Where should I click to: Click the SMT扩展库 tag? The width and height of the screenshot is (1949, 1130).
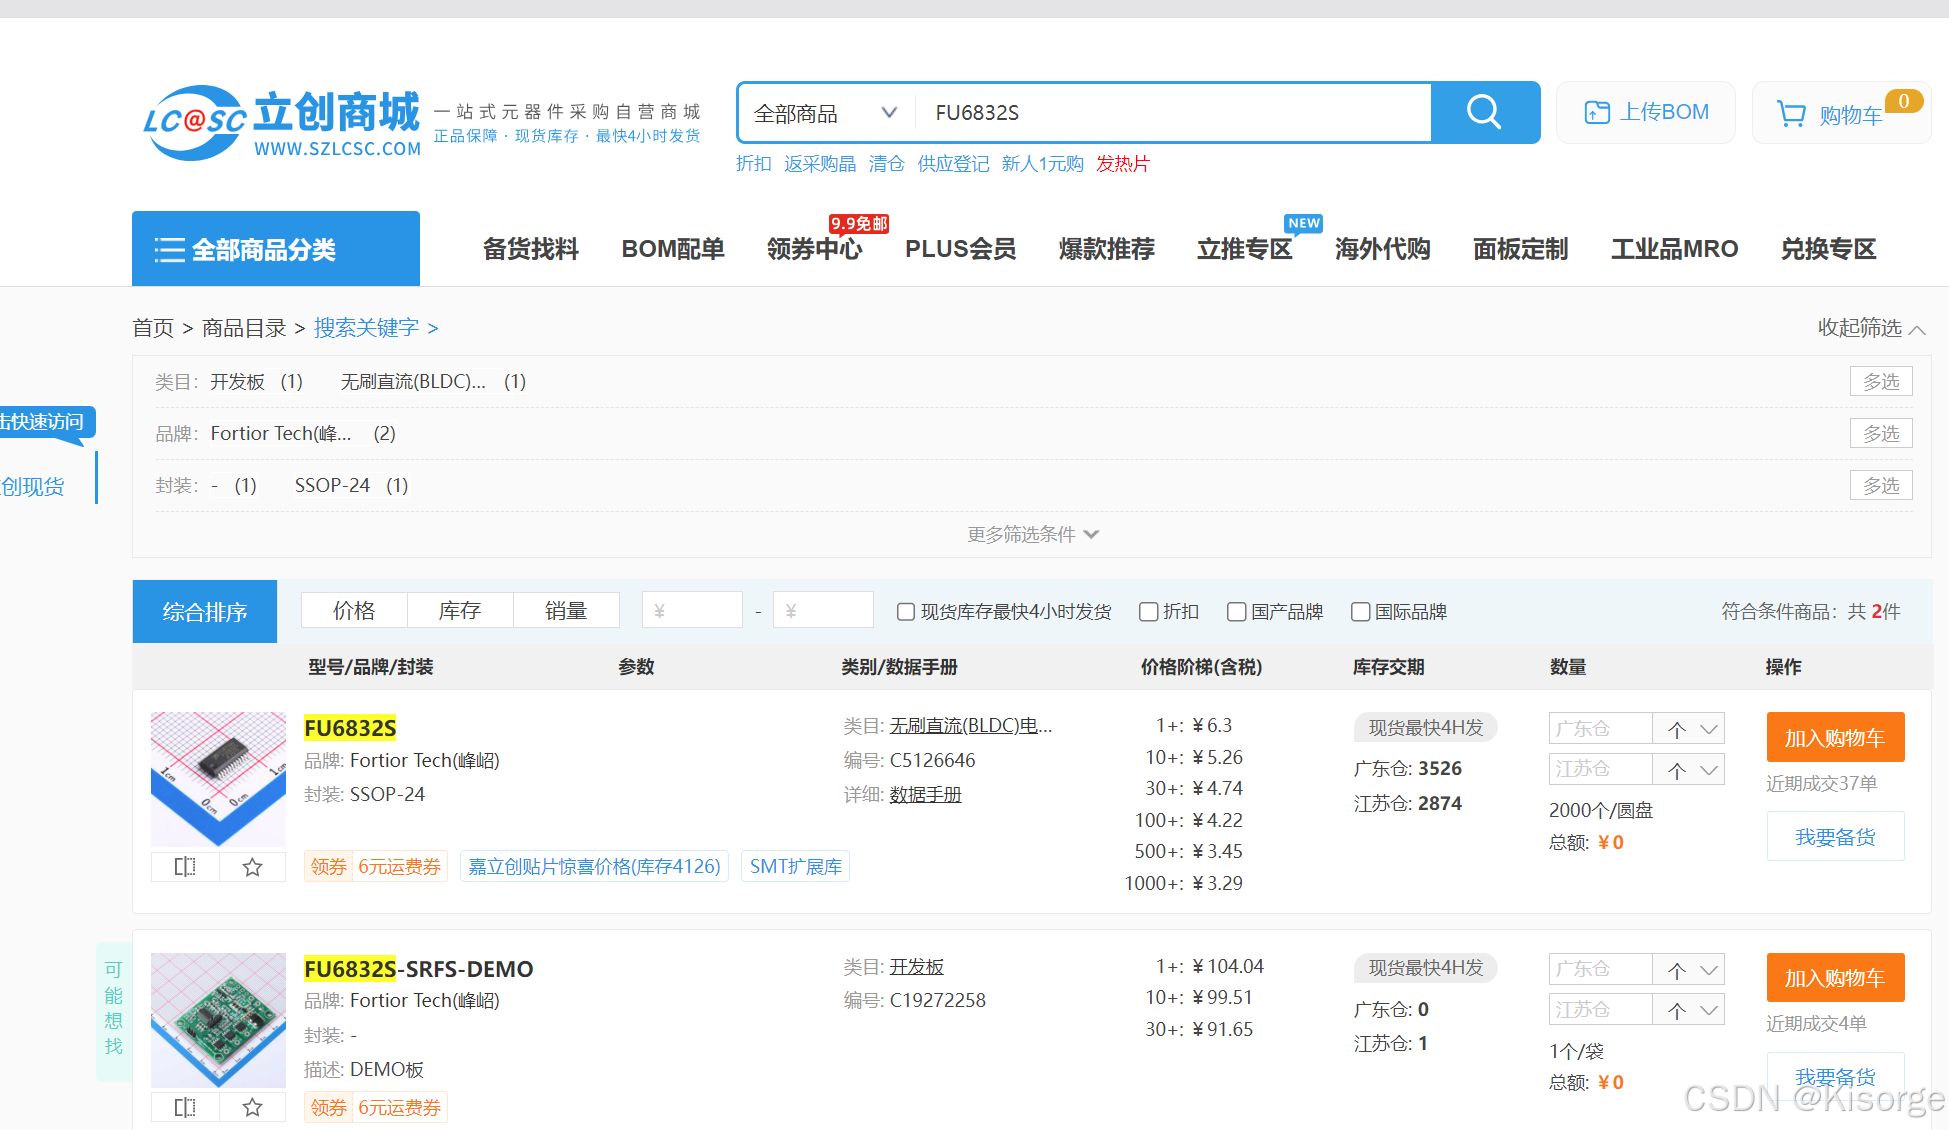[796, 867]
